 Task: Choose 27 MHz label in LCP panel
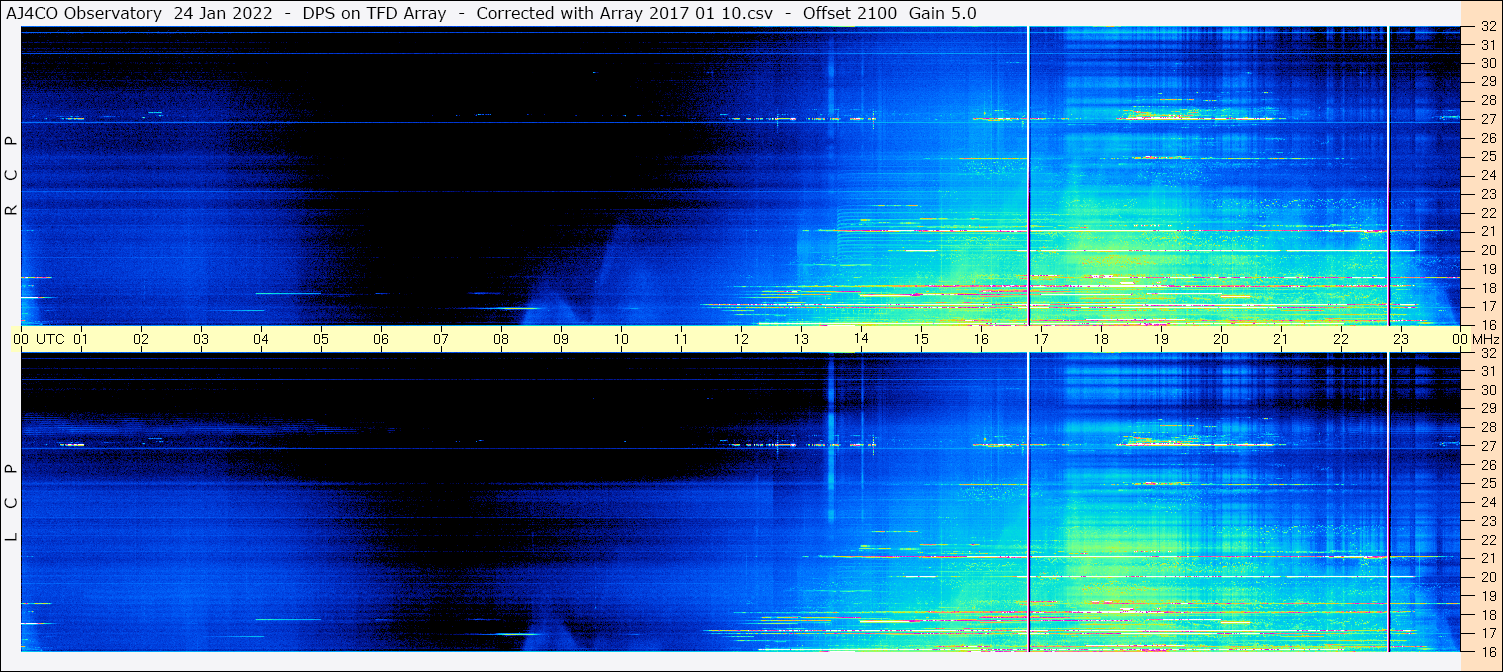tap(1487, 446)
